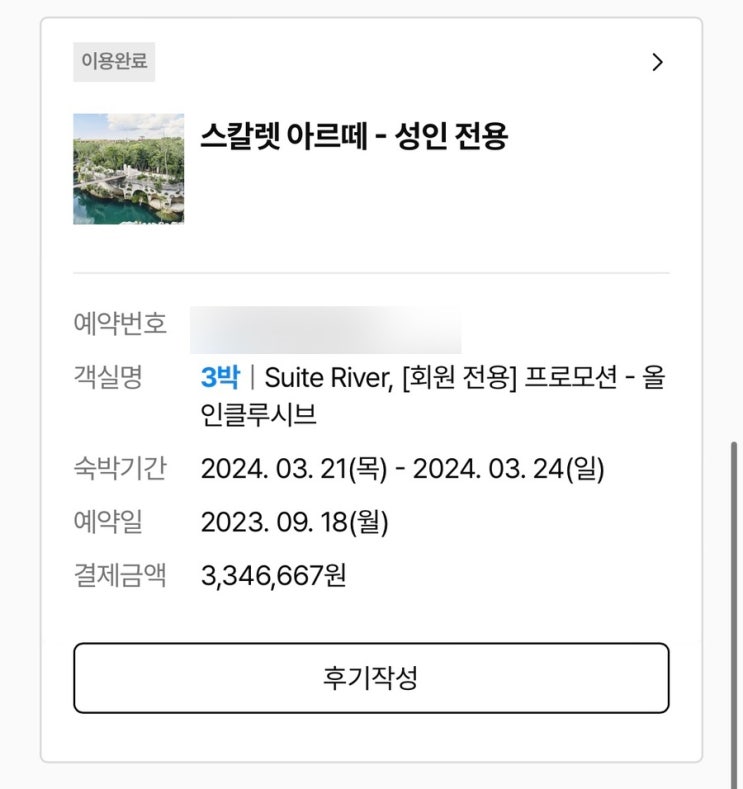Click the 예약일 label
The image size is (743, 789).
(108, 521)
